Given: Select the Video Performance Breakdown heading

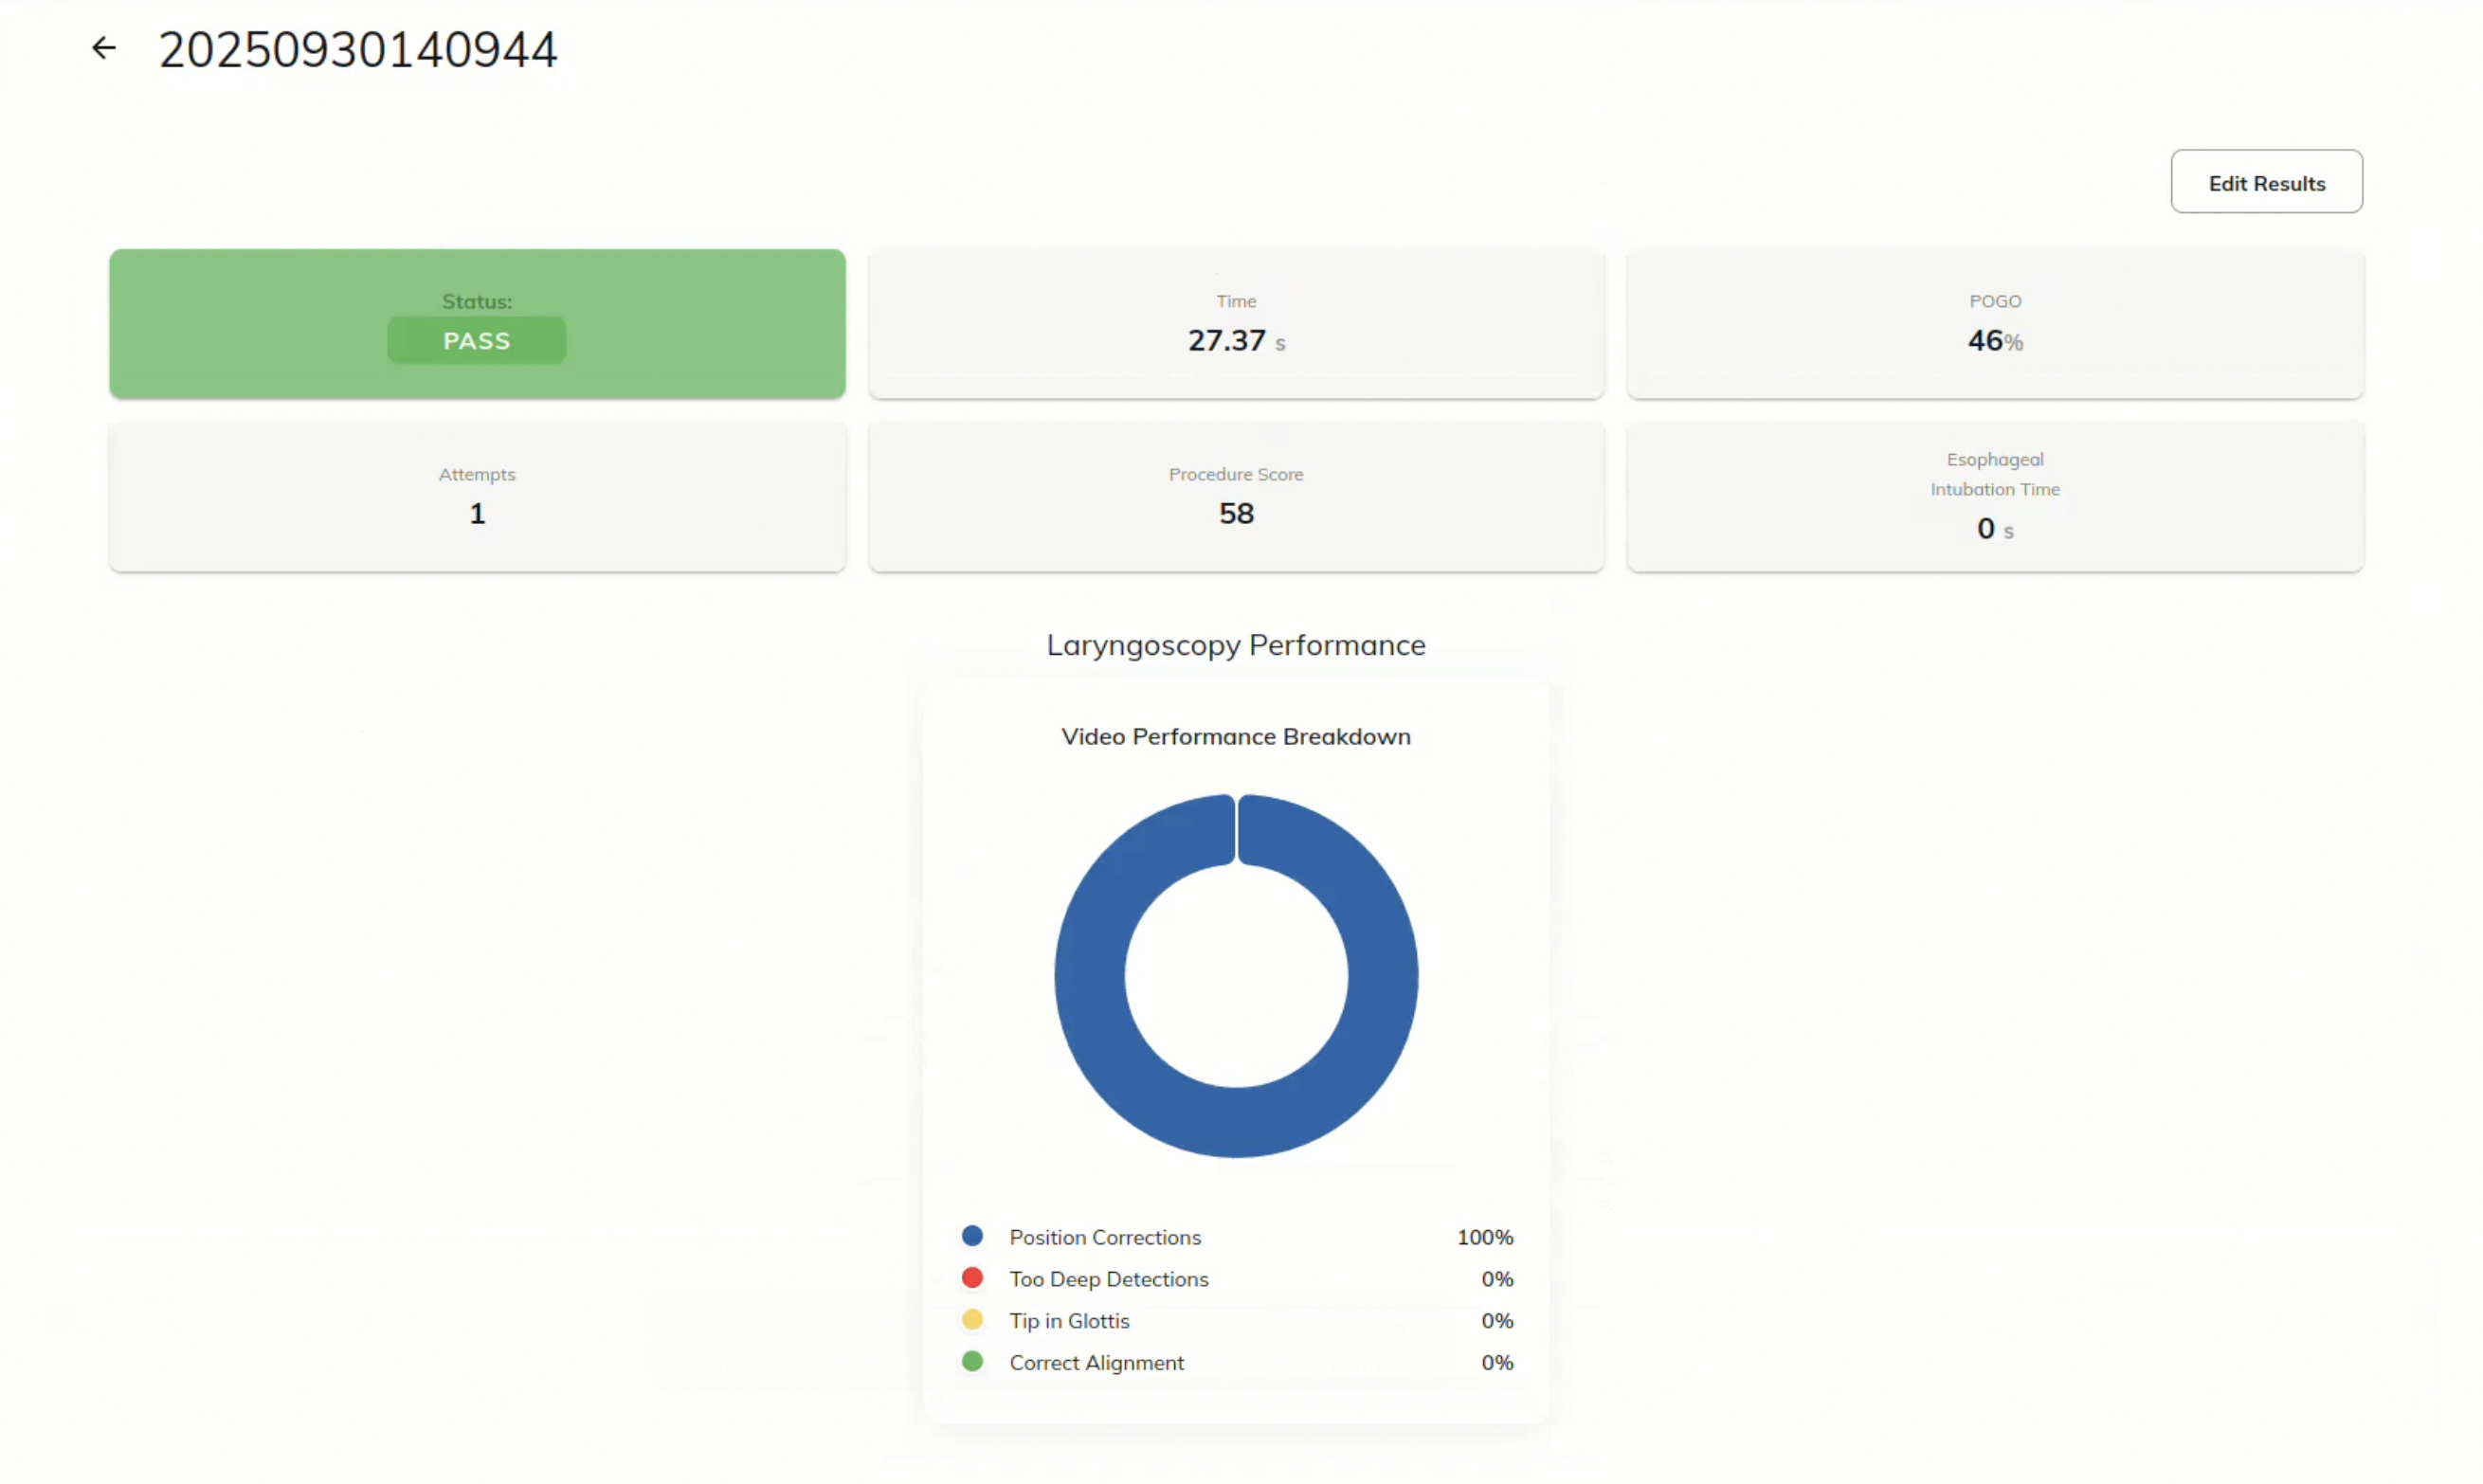Looking at the screenshot, I should [1236, 736].
